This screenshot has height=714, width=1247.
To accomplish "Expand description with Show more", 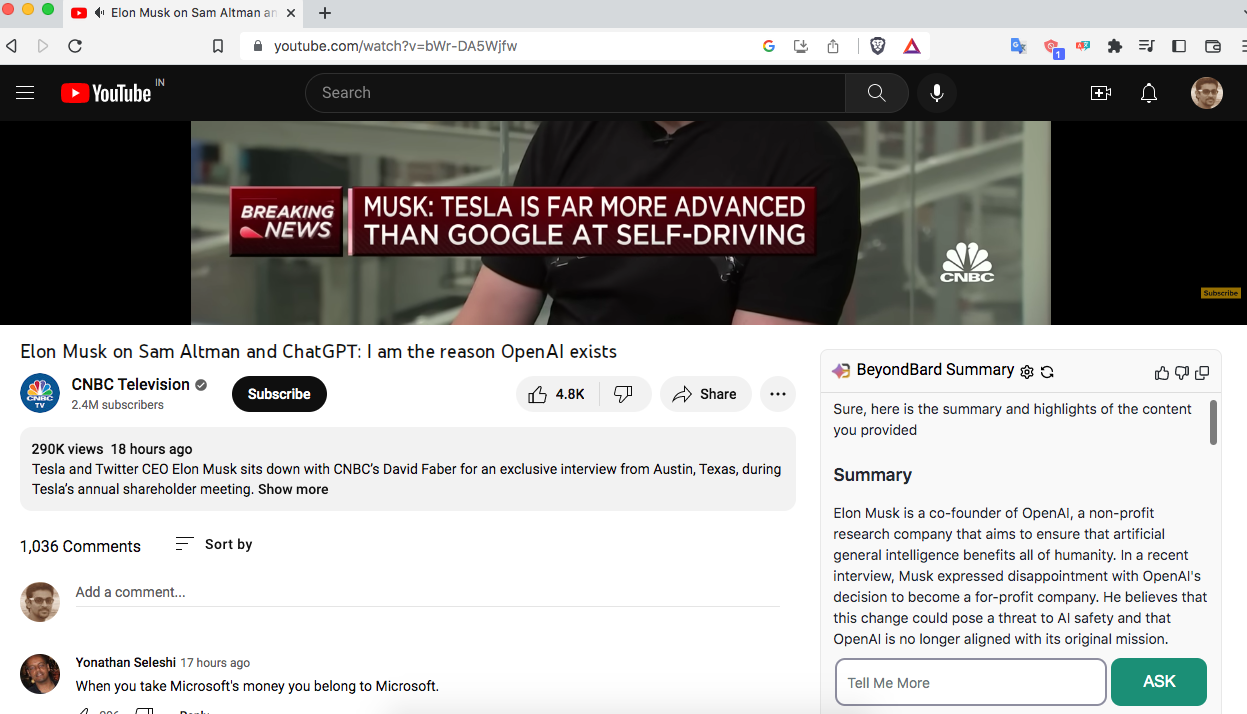I will click(x=293, y=489).
